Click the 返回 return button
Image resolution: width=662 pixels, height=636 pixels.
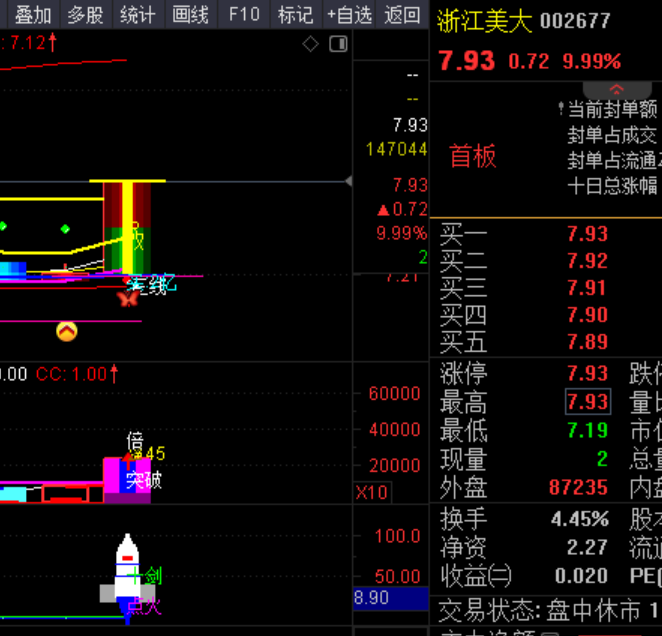click(x=402, y=15)
